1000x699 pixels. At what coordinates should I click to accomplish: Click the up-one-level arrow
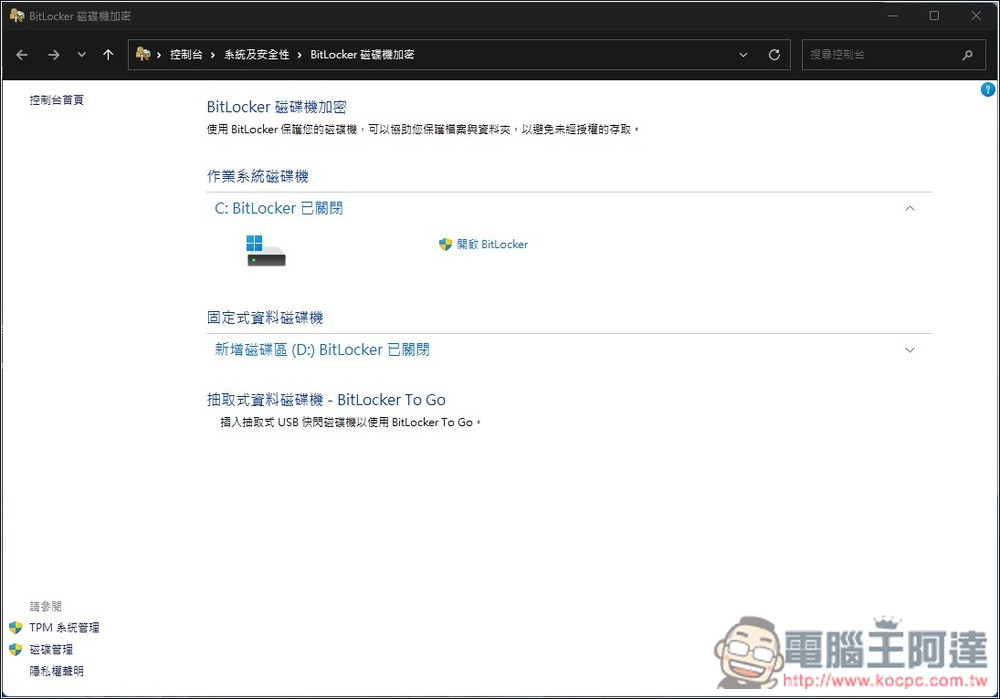tap(108, 55)
